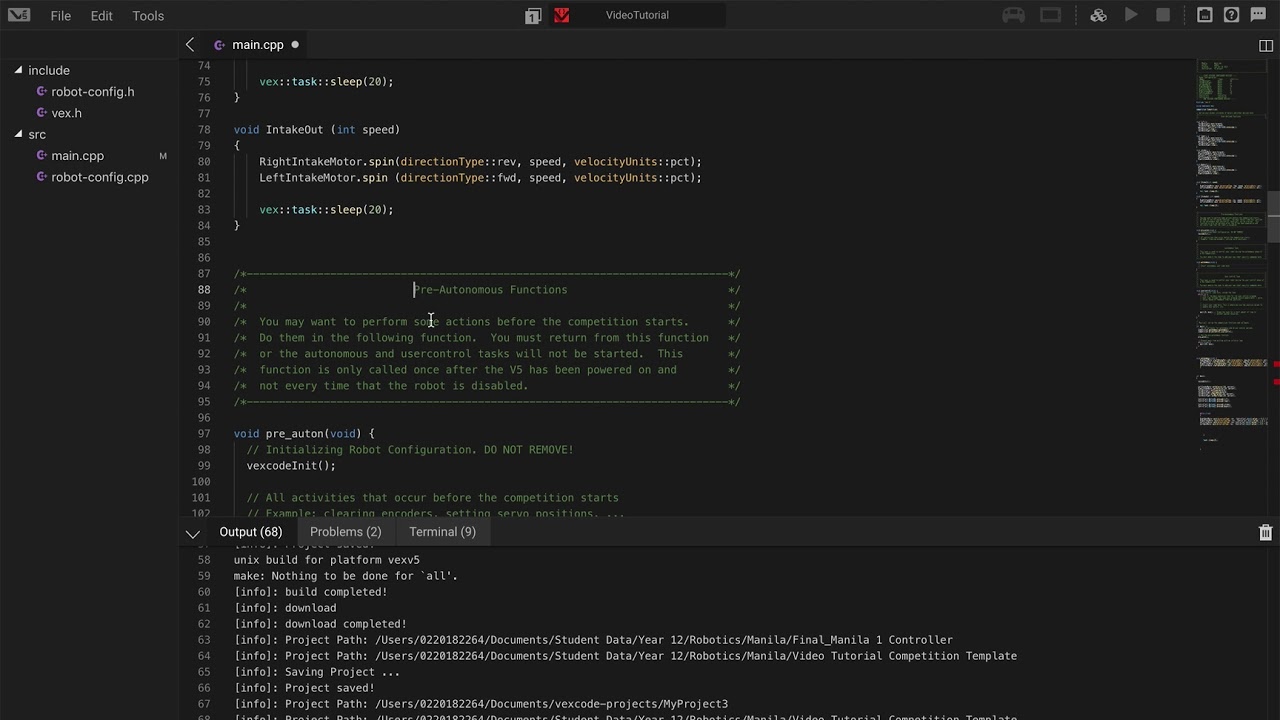
Task: Click the 'src' folder label
Action: pos(37,135)
